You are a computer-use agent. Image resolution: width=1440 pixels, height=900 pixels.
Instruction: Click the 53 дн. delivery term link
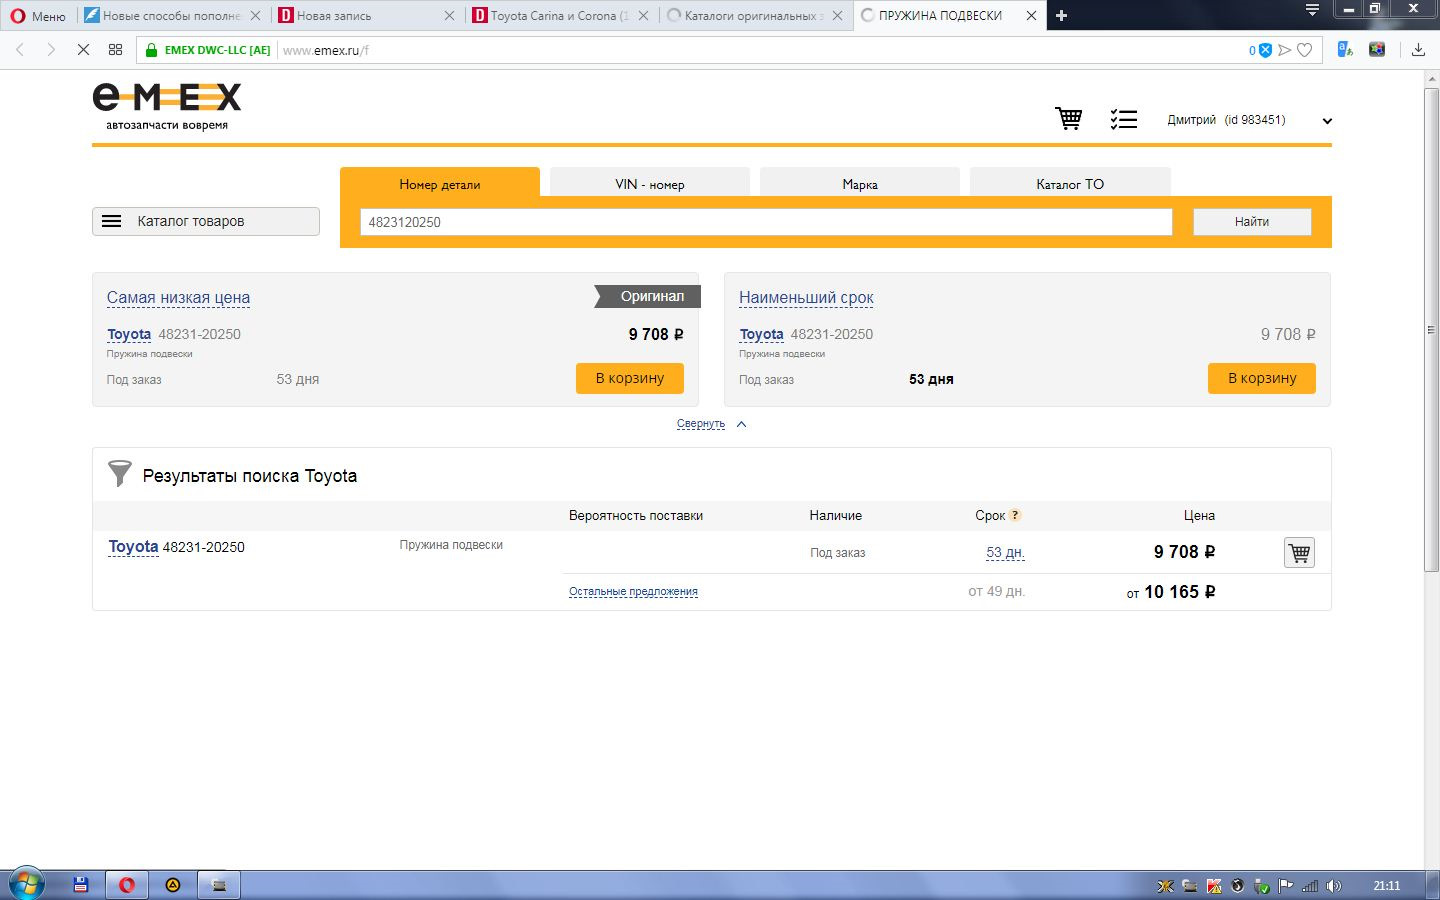(x=1005, y=552)
